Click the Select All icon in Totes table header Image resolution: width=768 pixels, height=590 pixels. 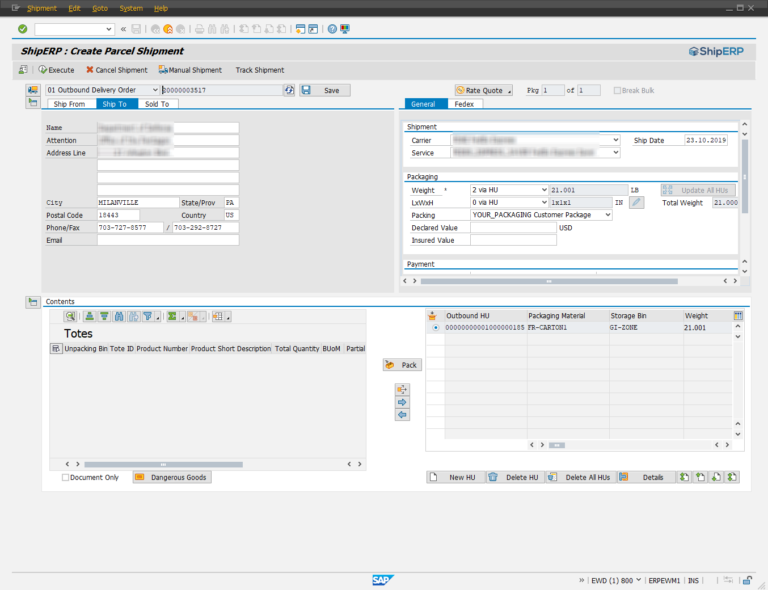point(56,349)
